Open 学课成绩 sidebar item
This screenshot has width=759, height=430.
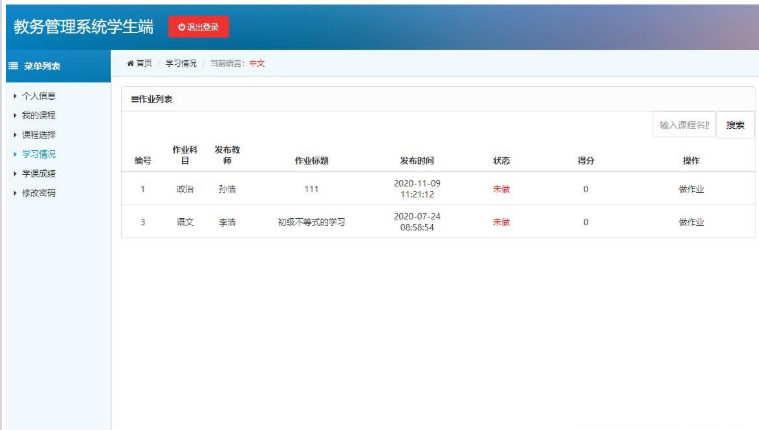coord(39,173)
